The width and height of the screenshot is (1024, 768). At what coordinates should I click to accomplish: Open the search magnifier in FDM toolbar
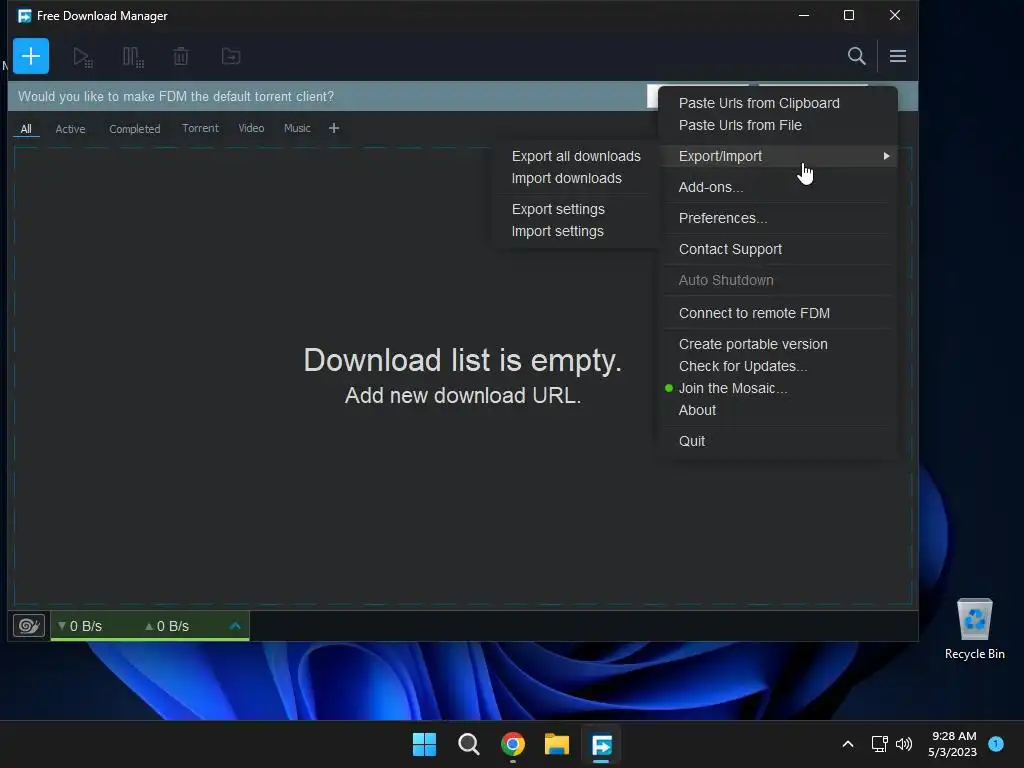[x=856, y=56]
